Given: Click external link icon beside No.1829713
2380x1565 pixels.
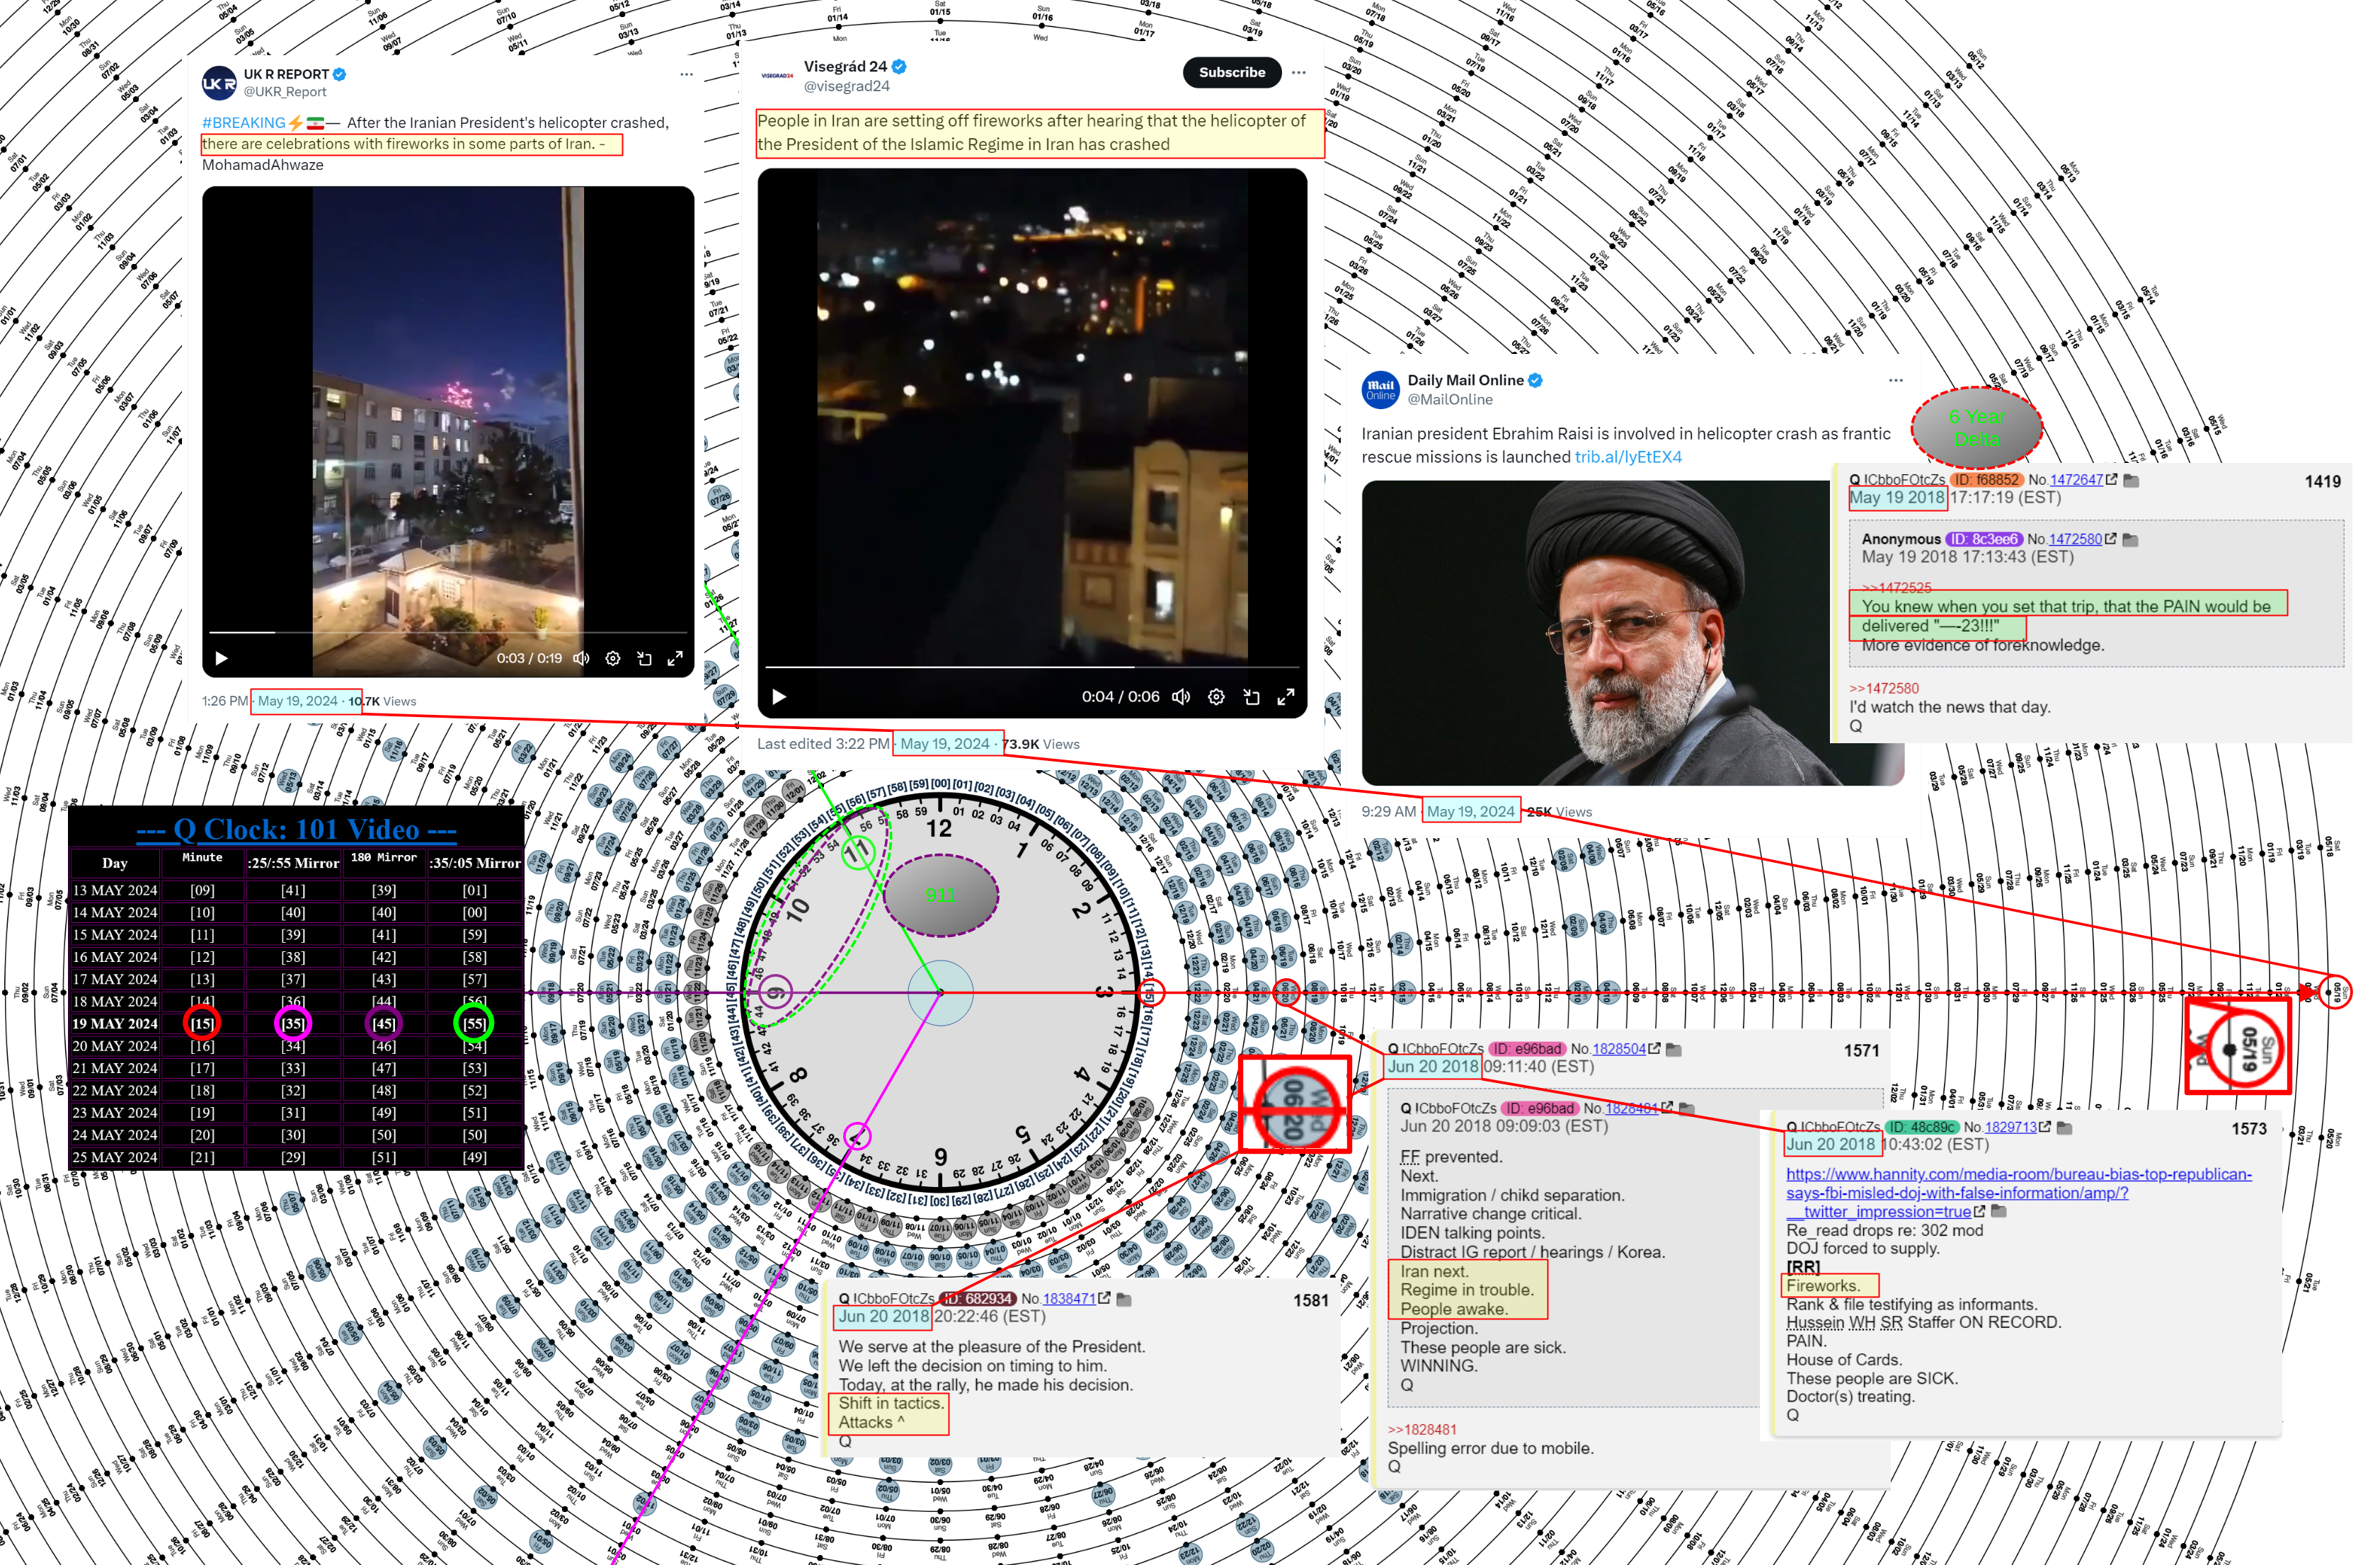Looking at the screenshot, I should [2045, 1127].
